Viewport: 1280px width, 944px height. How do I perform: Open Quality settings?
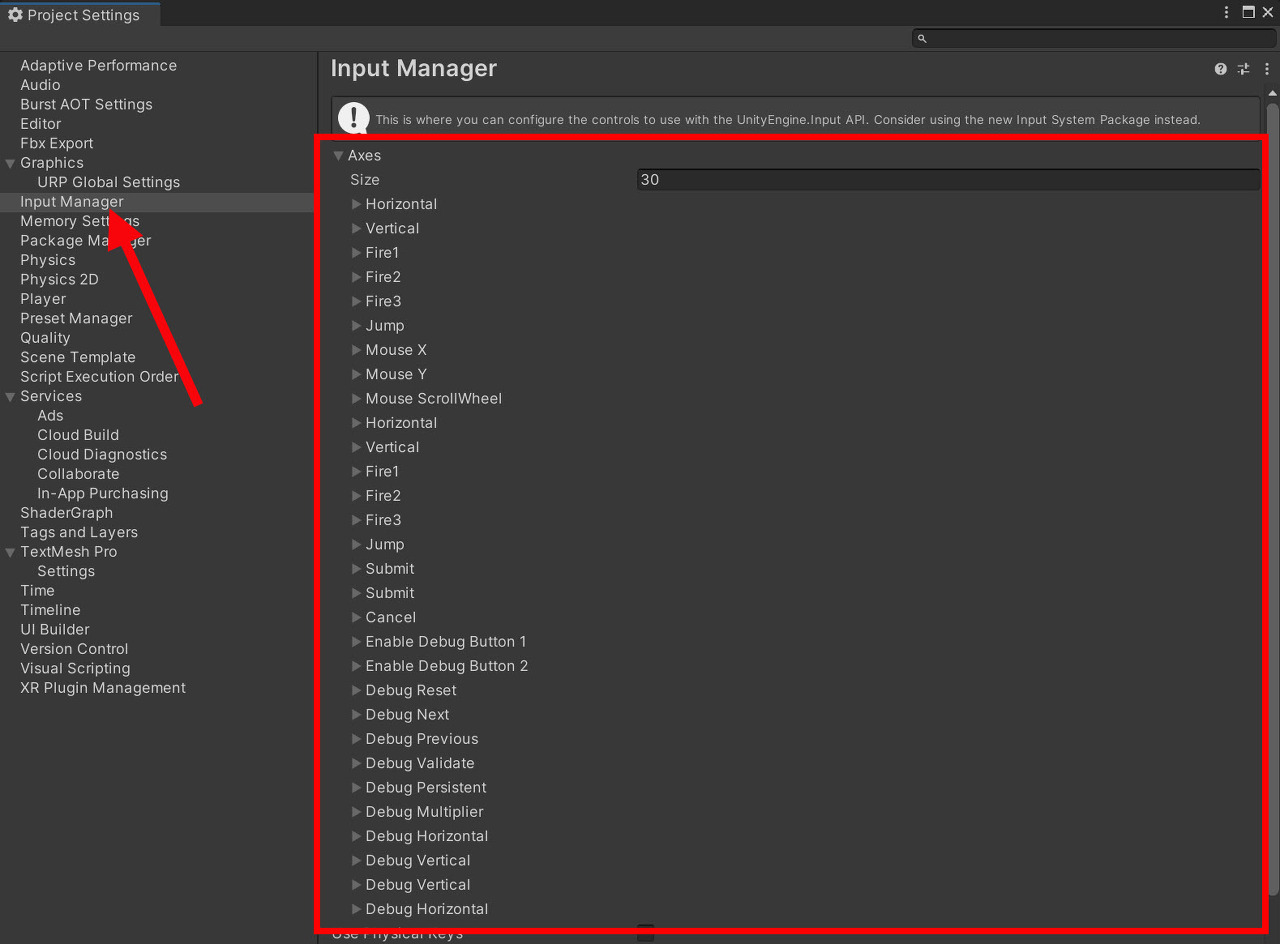[x=45, y=338]
